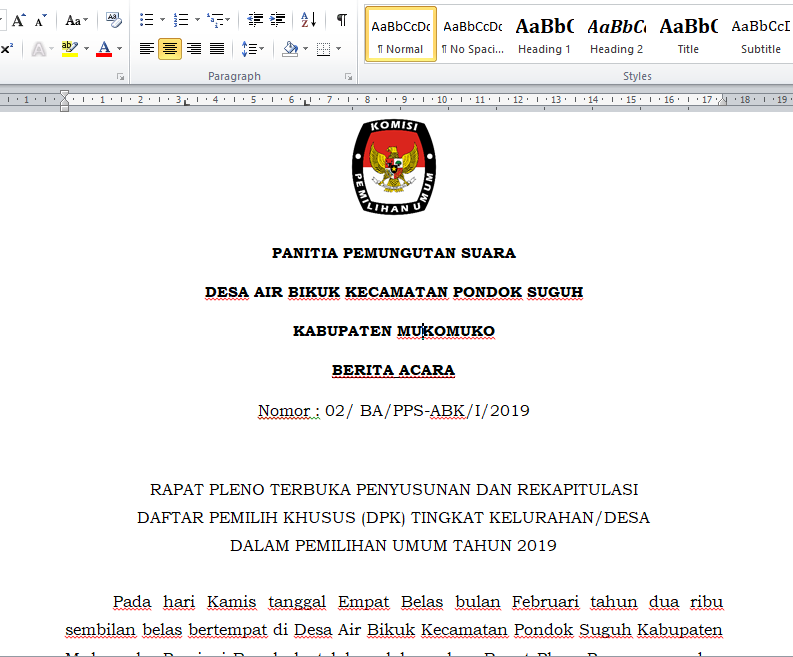Viewport: 793px width, 657px height.
Task: Click the 'DESA AIR BIKUK KECAMATAN PONDOK SUGUH' line
Action: [x=394, y=292]
